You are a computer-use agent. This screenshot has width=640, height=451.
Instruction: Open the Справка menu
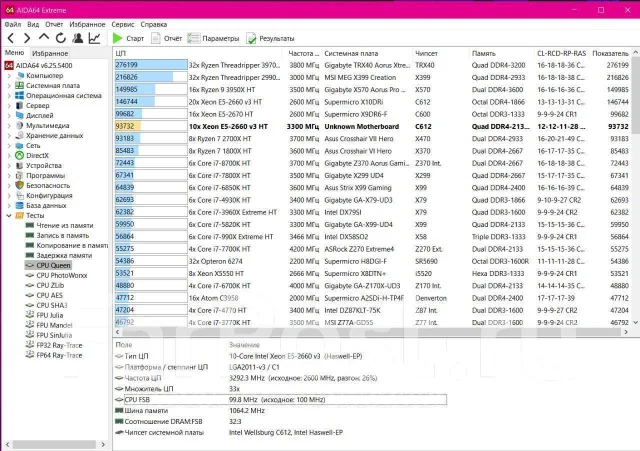tap(153, 24)
